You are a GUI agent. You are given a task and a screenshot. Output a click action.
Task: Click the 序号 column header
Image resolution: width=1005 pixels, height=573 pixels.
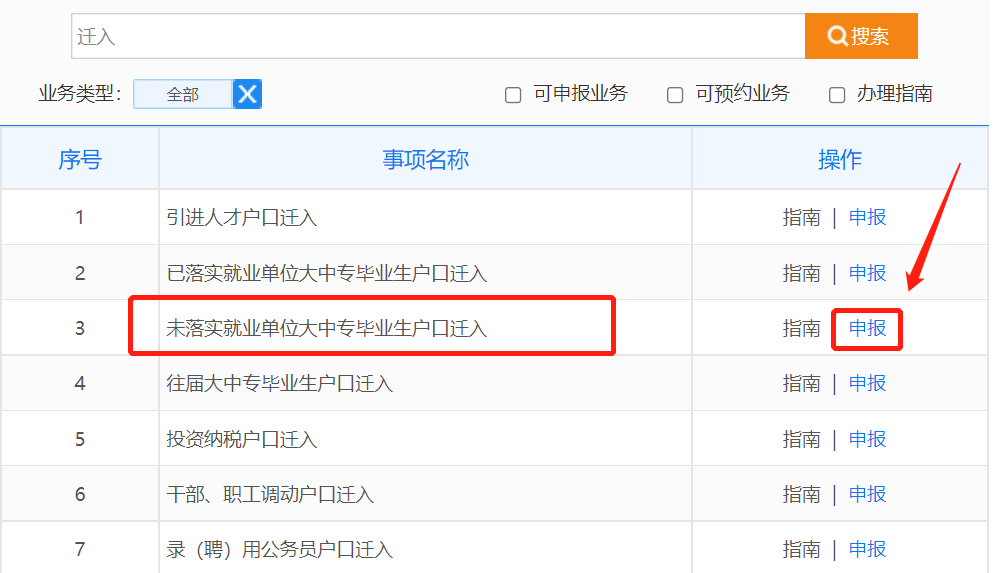point(80,159)
